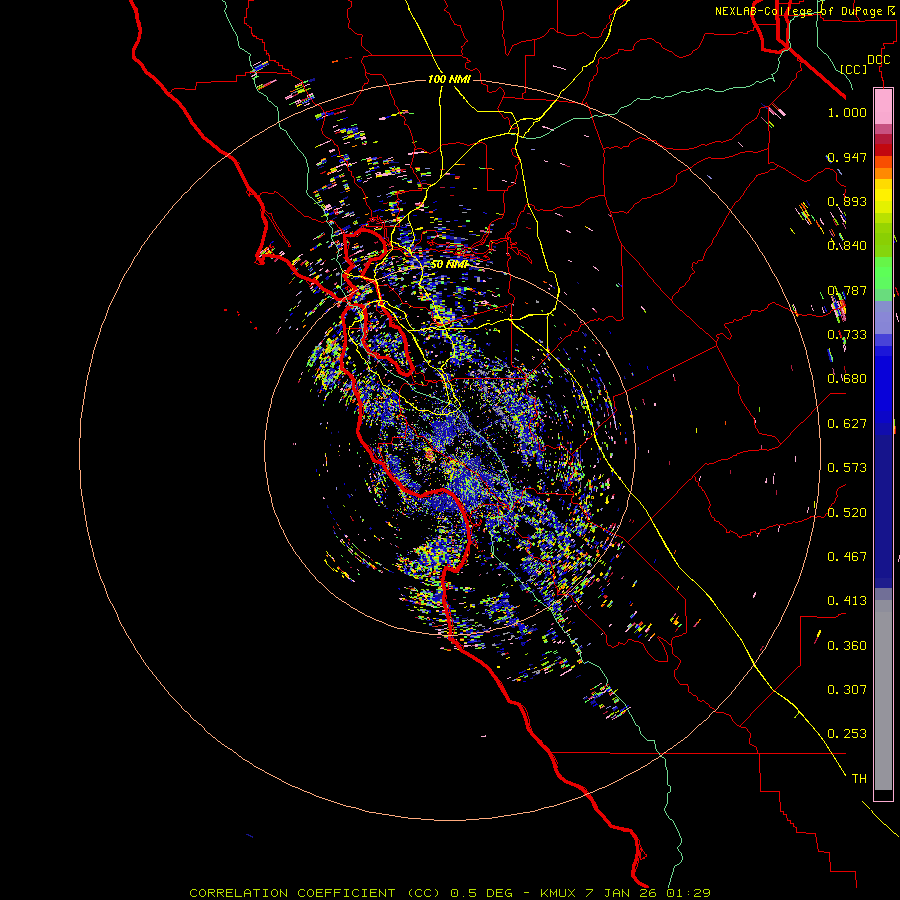Click the 0.467 legend value
Viewport: 900px width, 900px height.
click(847, 556)
